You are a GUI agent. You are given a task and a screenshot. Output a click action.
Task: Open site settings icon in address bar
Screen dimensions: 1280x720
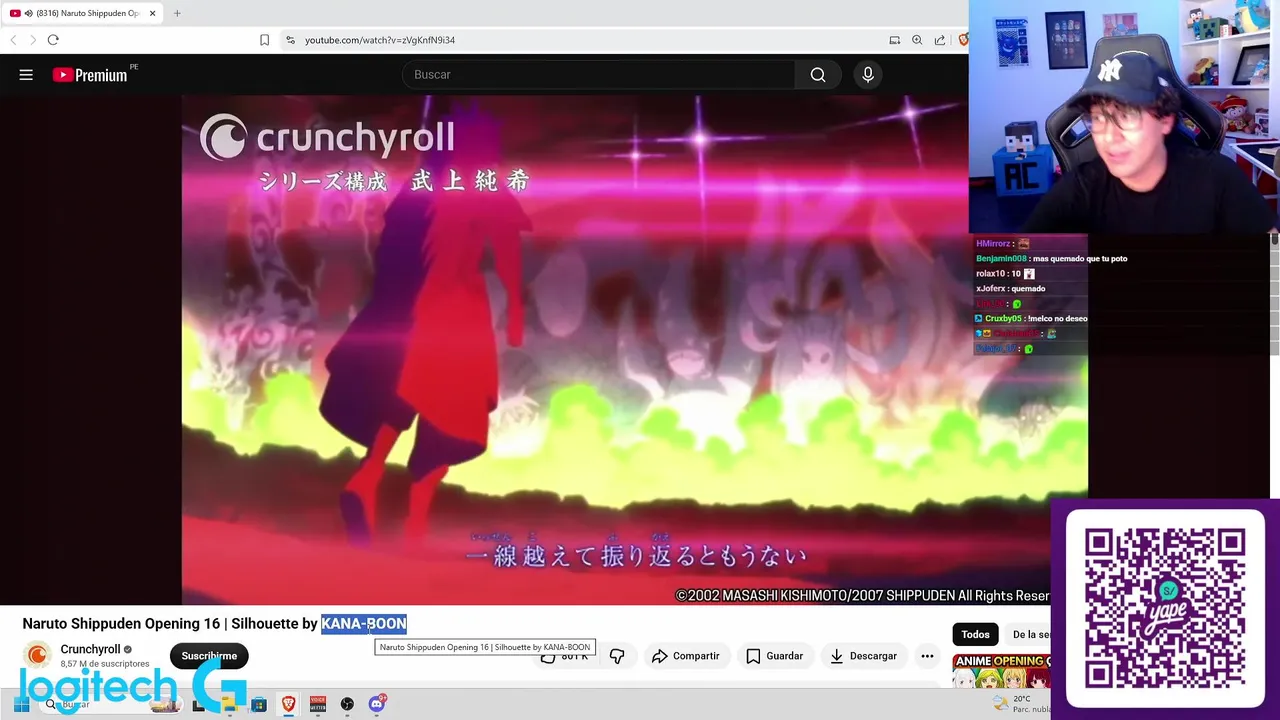(x=290, y=40)
